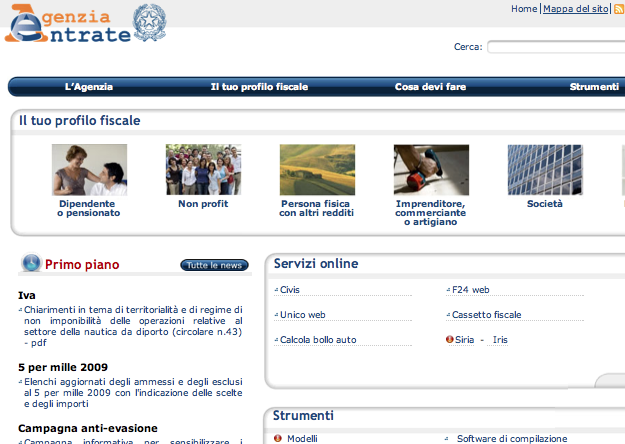
Task: Select the Società building photo
Action: pyautogui.click(x=545, y=170)
